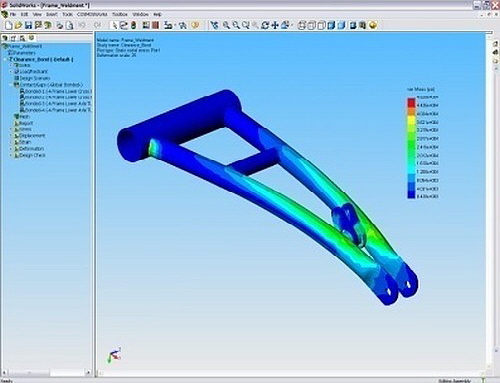The image size is (500, 383).
Task: Click the Shadows display icon
Action: (x=353, y=25)
